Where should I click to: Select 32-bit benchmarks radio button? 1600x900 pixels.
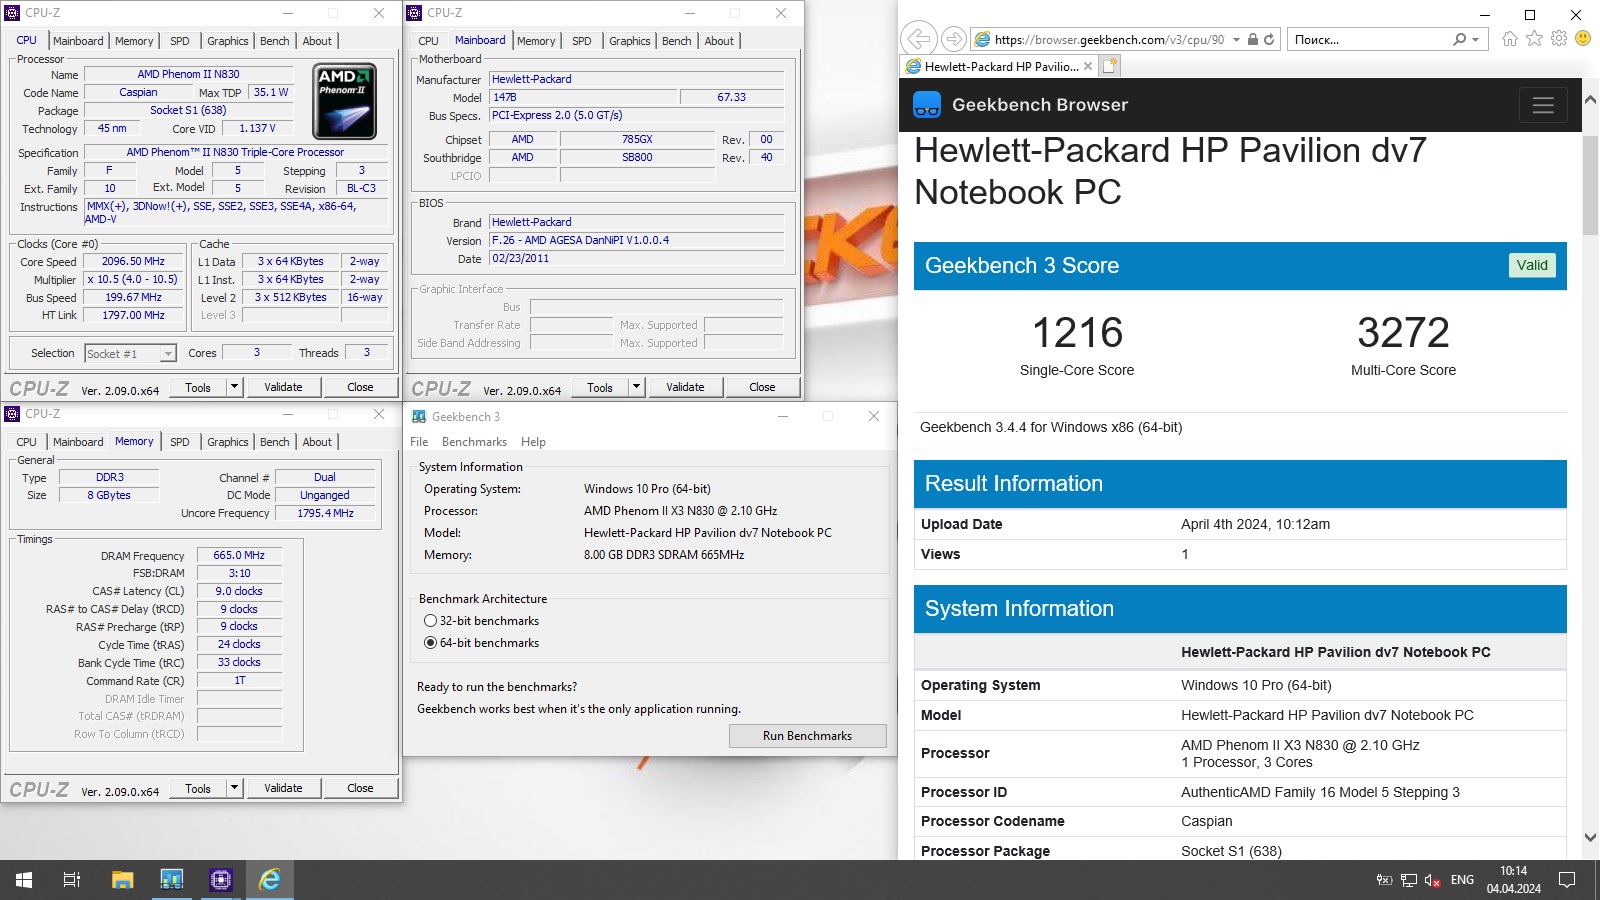click(x=430, y=621)
